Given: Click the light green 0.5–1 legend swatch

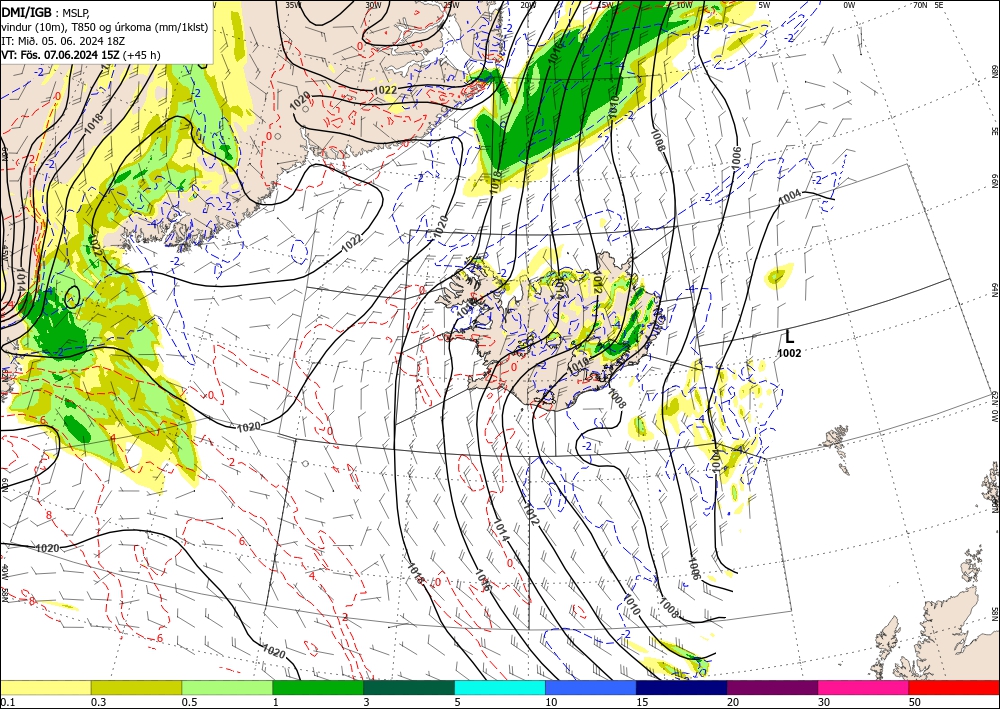Looking at the screenshot, I should point(227,687).
